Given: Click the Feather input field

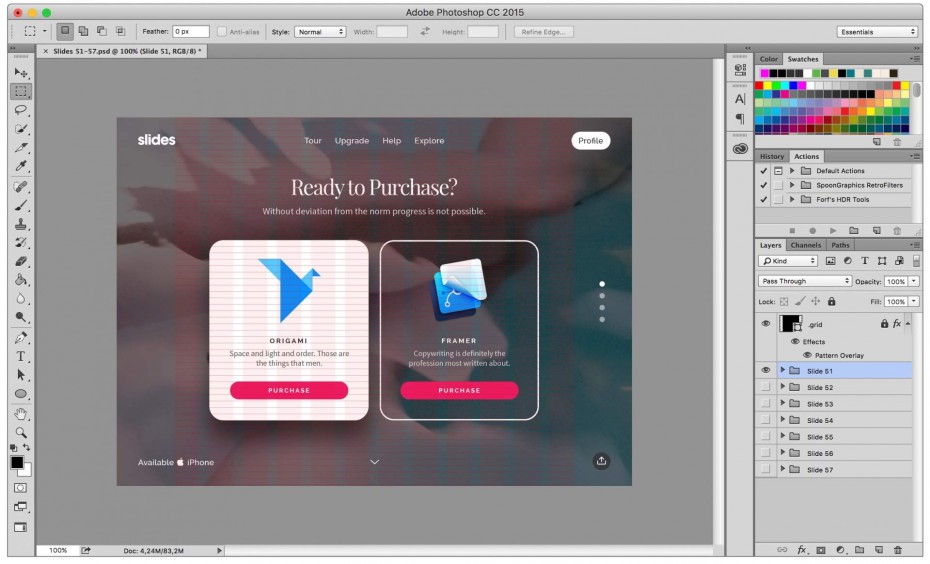Looking at the screenshot, I should (191, 31).
